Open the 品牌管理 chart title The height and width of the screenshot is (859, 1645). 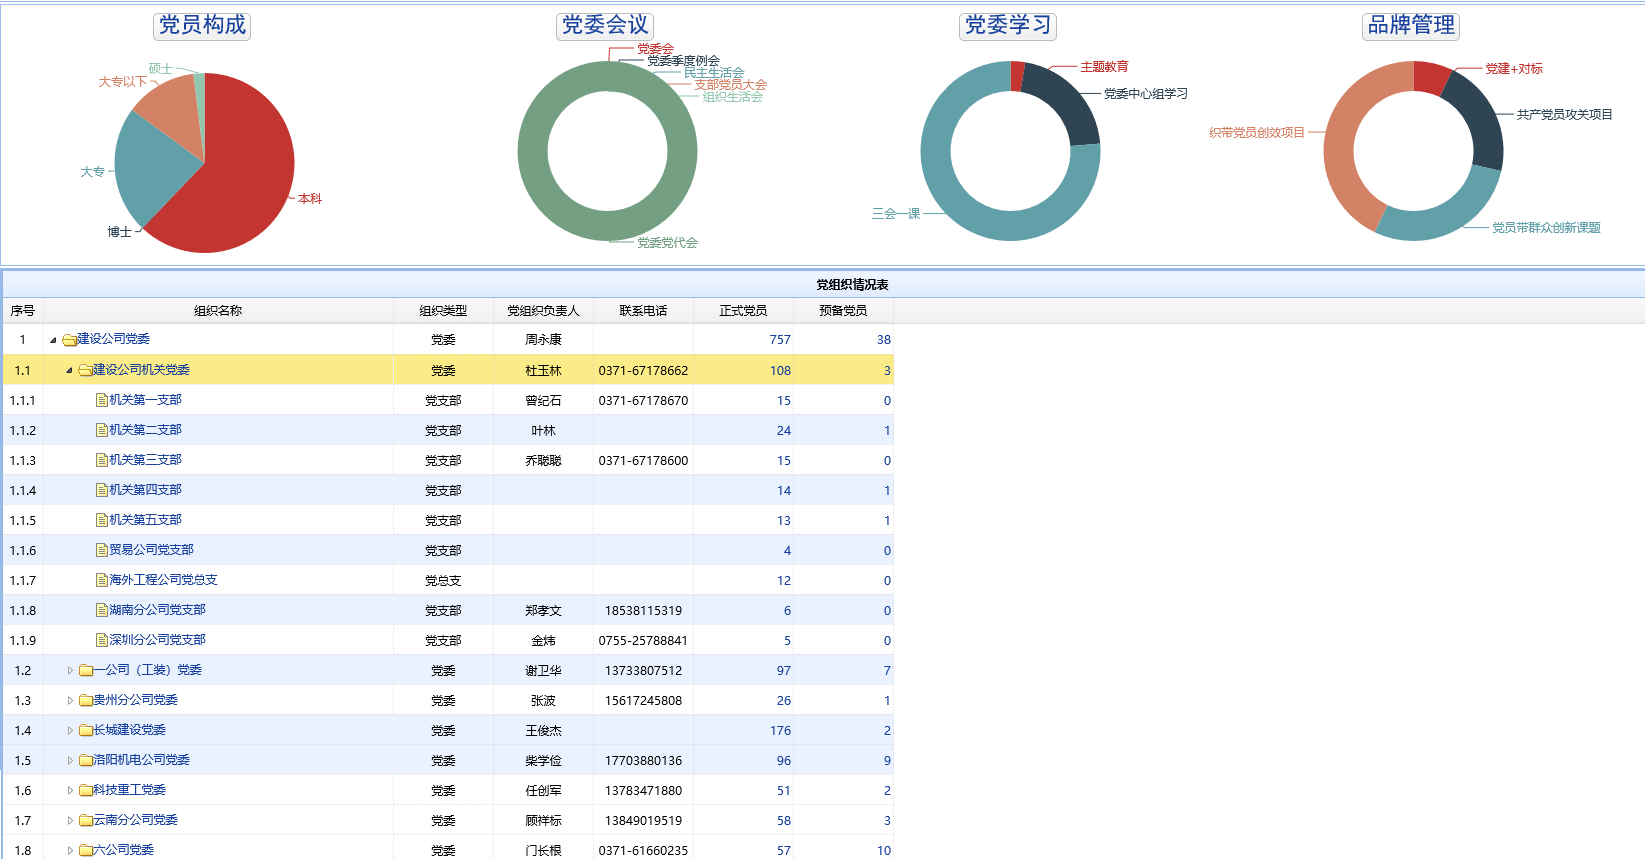click(x=1411, y=25)
